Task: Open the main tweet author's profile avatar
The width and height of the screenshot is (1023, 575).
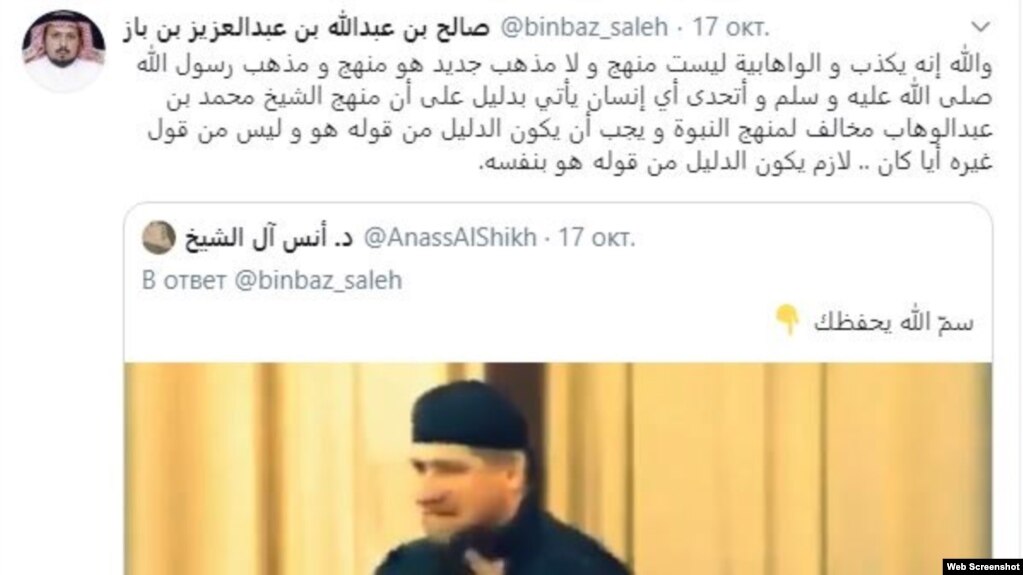Action: (x=63, y=51)
